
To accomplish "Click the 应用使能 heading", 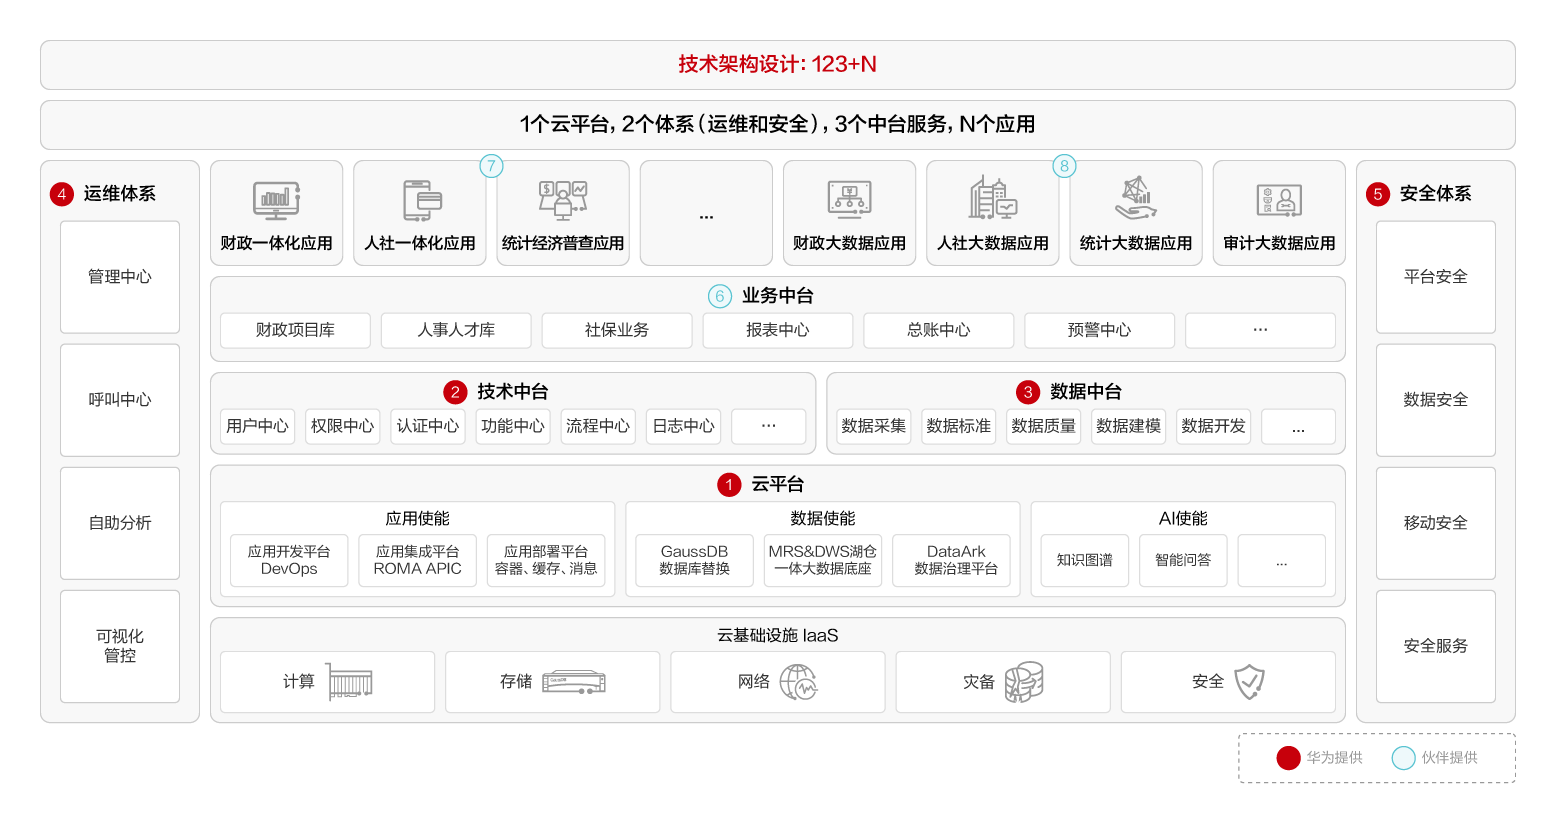I will [x=418, y=519].
